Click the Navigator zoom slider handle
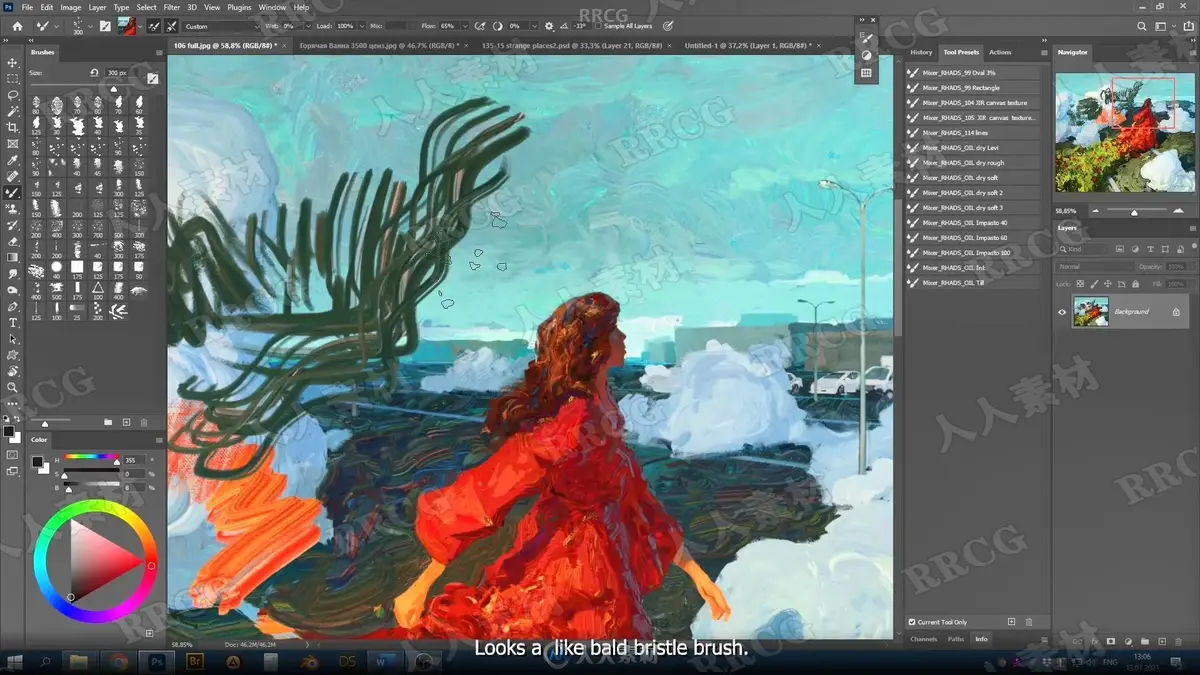 pos(1134,212)
